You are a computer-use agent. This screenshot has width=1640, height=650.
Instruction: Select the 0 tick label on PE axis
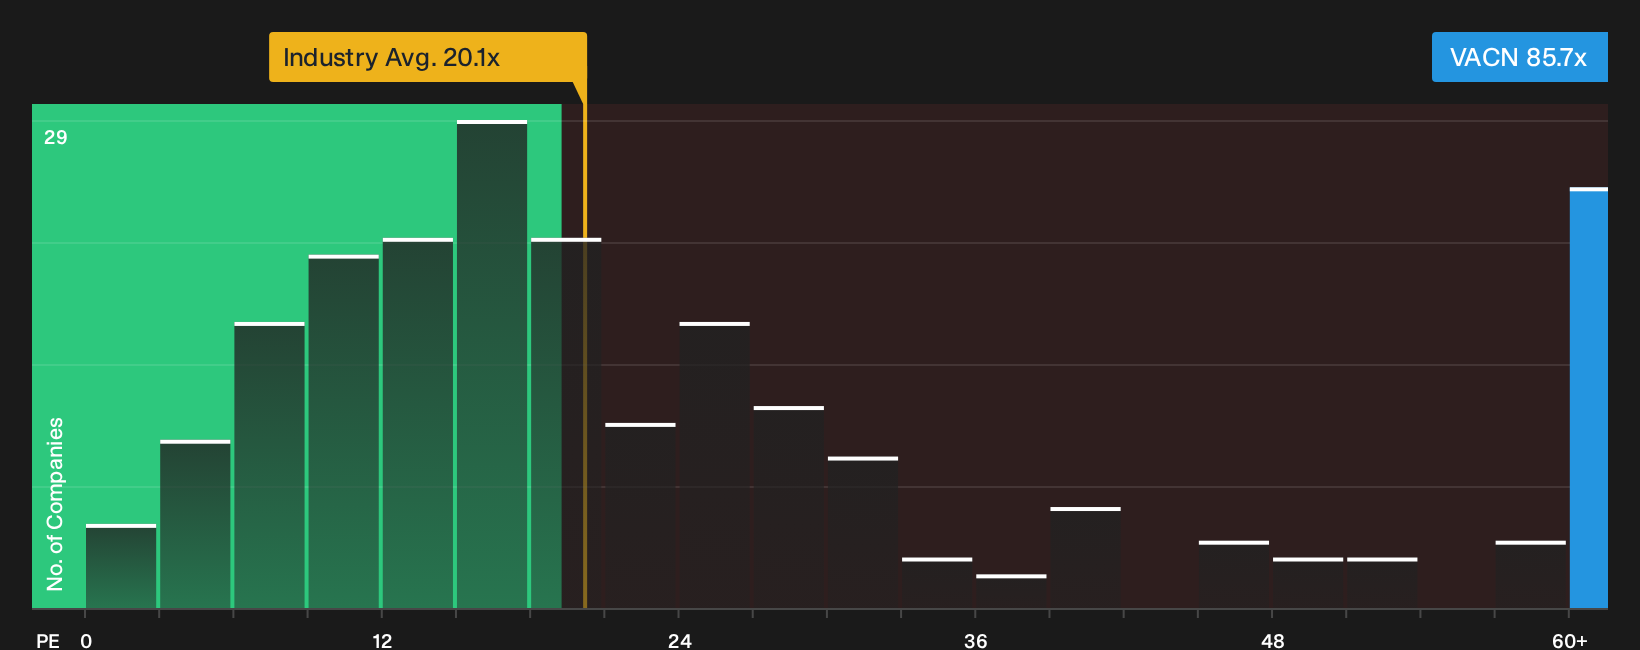[x=86, y=641]
